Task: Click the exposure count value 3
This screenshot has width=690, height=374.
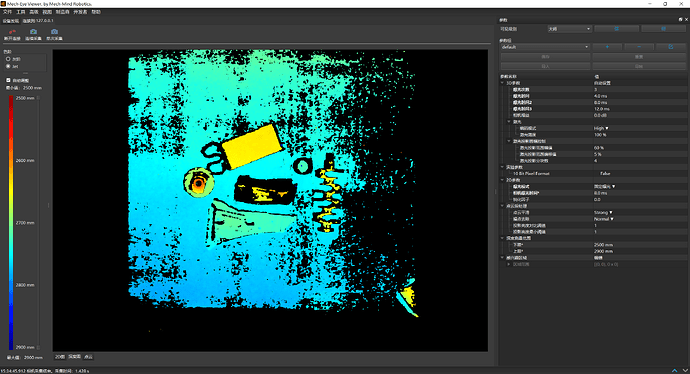Action: click(595, 89)
